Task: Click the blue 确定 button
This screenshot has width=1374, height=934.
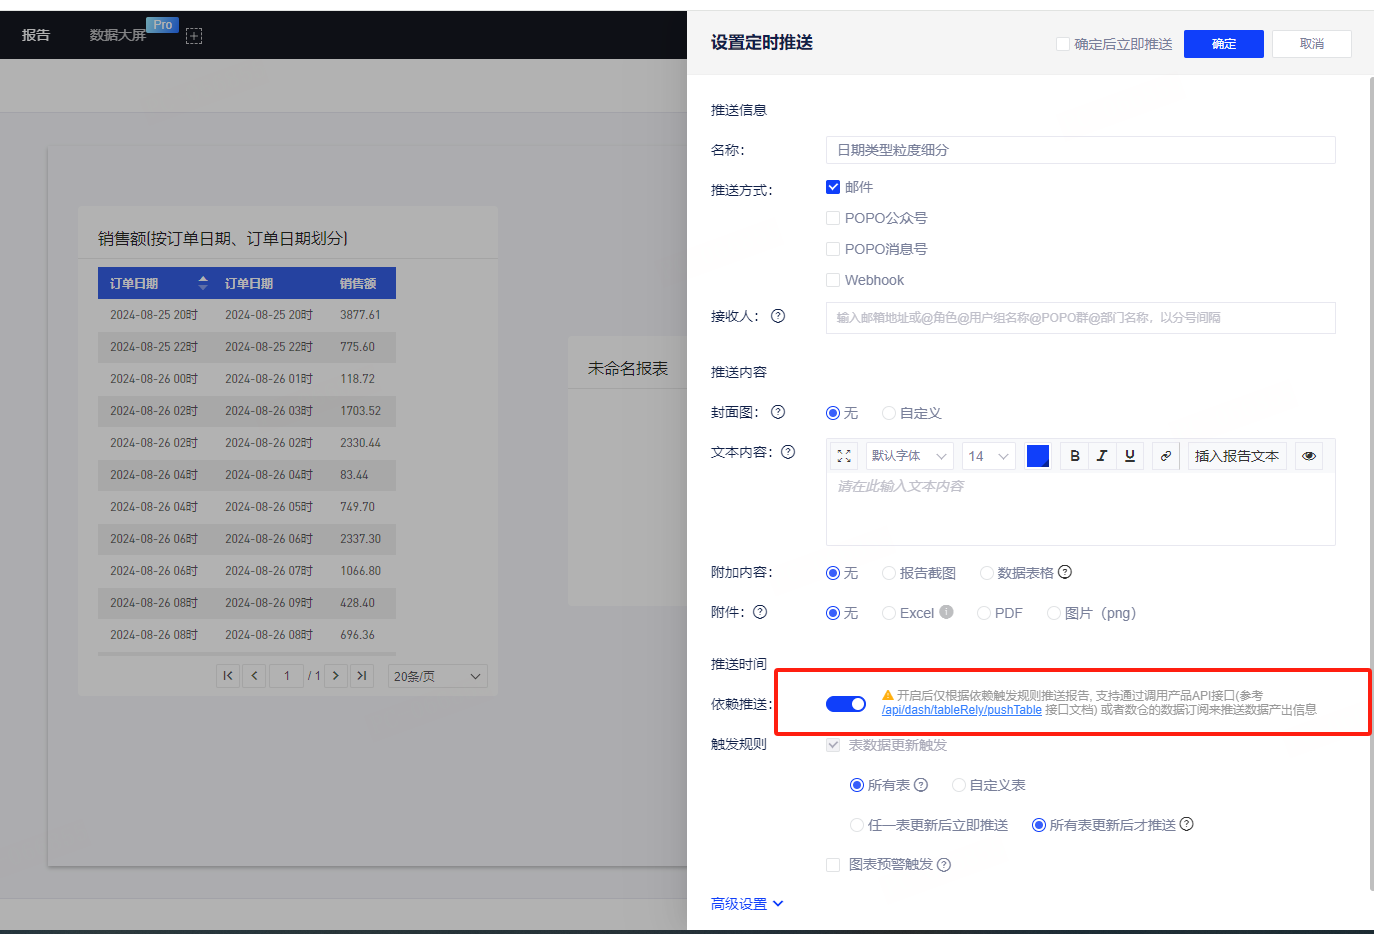Action: click(x=1223, y=44)
